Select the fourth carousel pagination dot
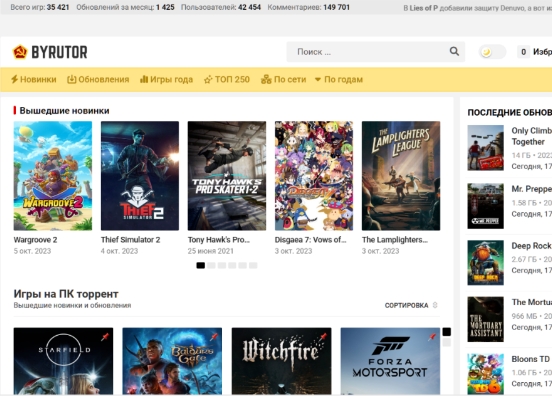This screenshot has width=552, height=398. pos(232,265)
